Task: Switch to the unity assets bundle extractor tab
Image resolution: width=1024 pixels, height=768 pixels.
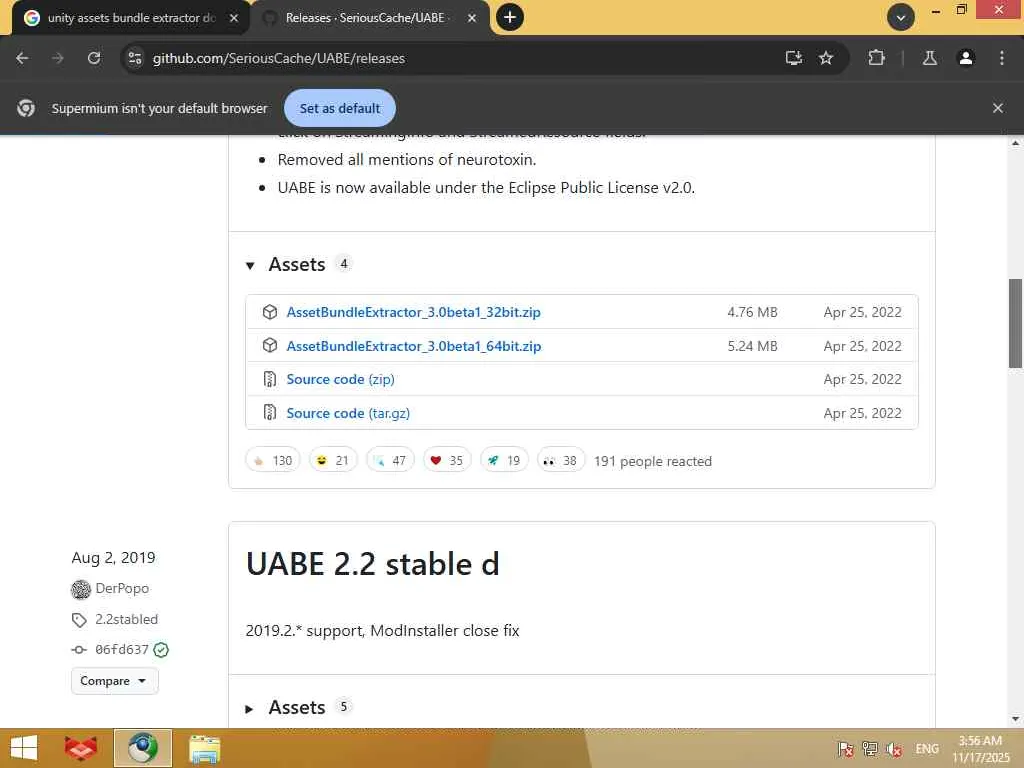Action: (130, 18)
